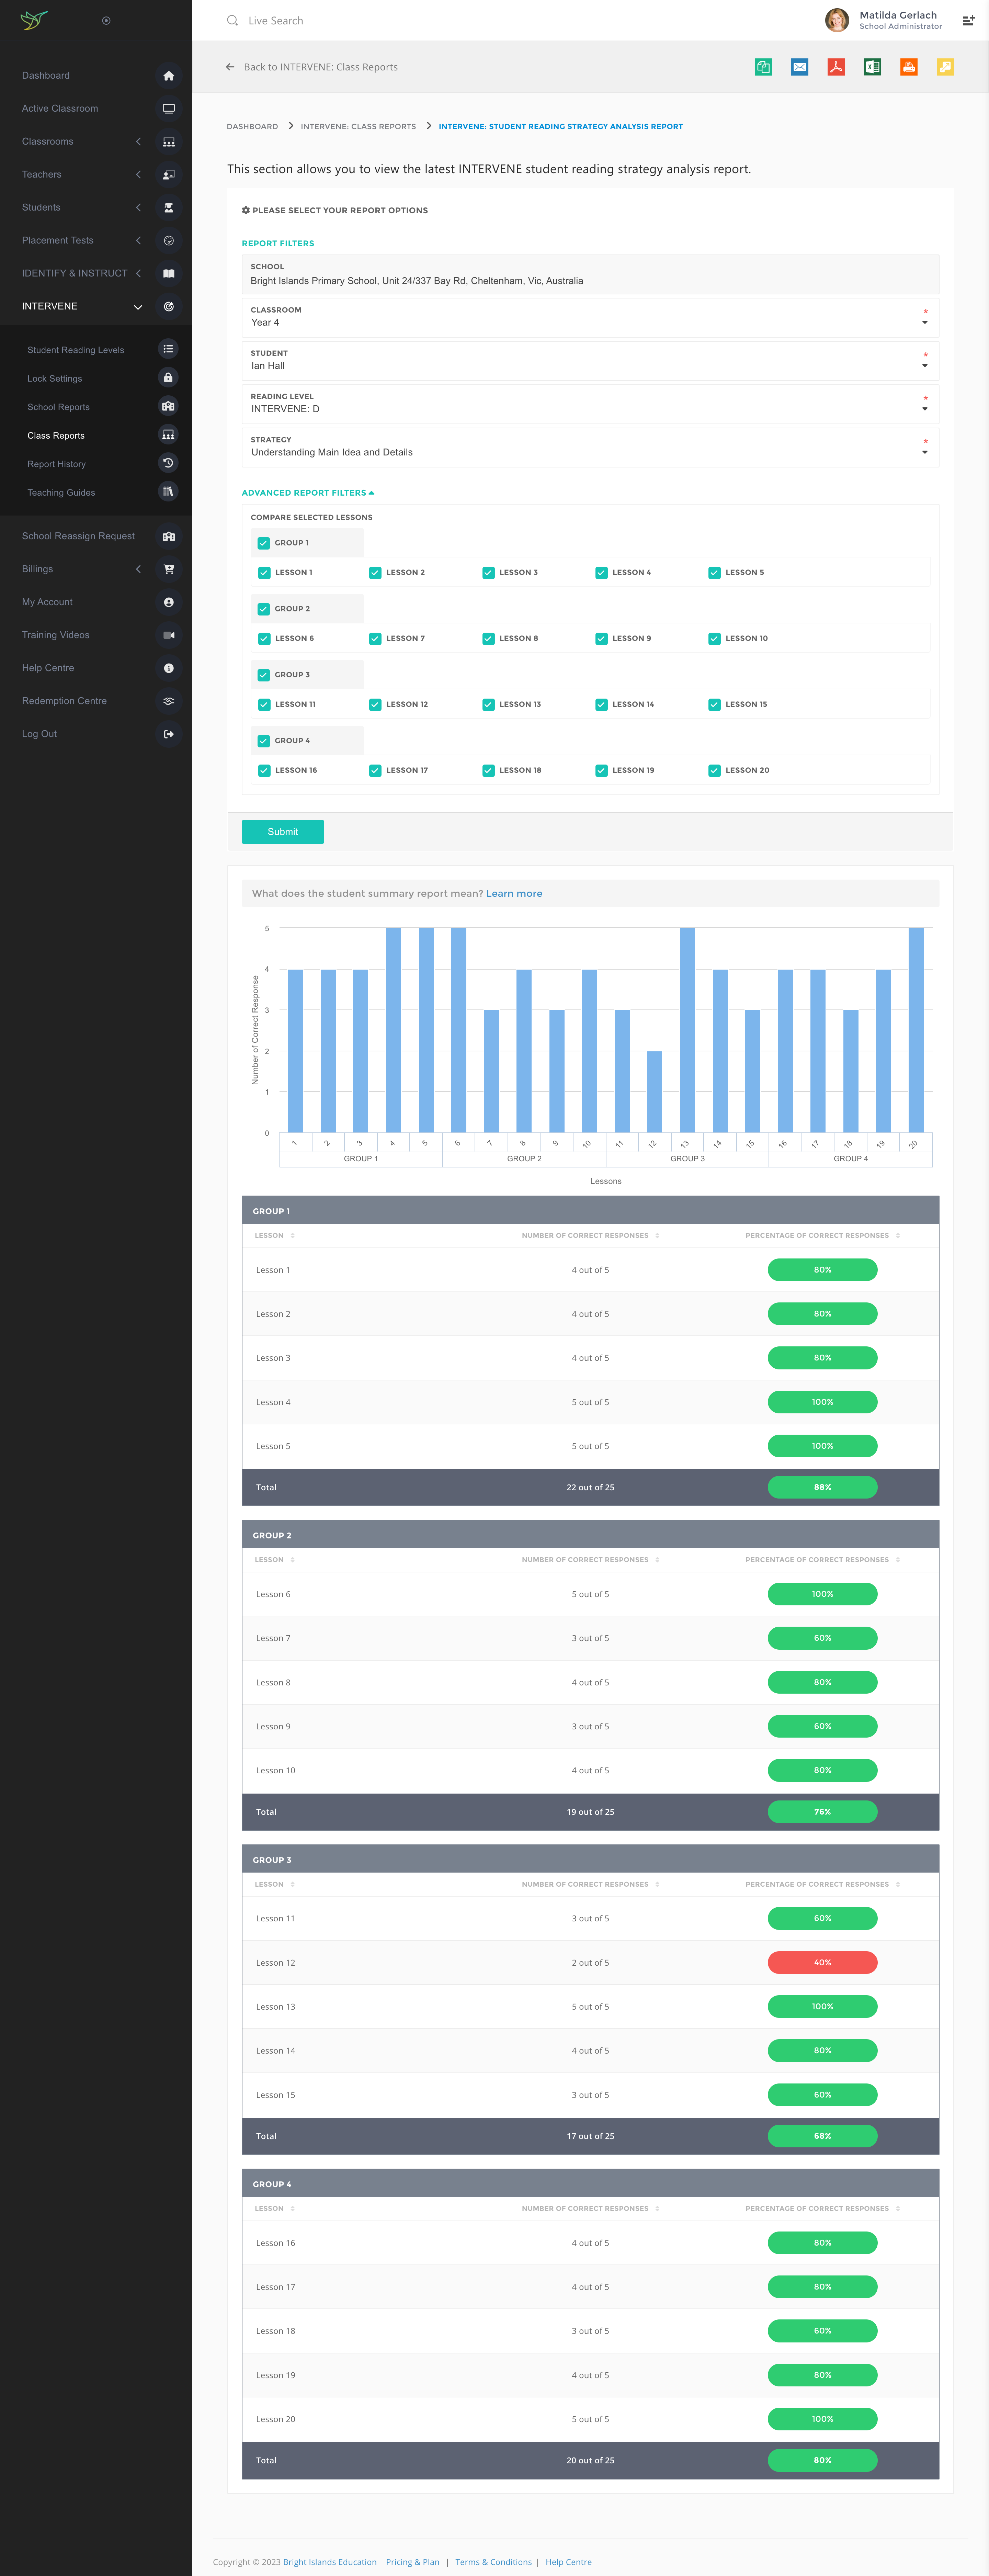This screenshot has width=989, height=2576.
Task: Uncheck Lesson 12 checkbox
Action: click(x=375, y=705)
